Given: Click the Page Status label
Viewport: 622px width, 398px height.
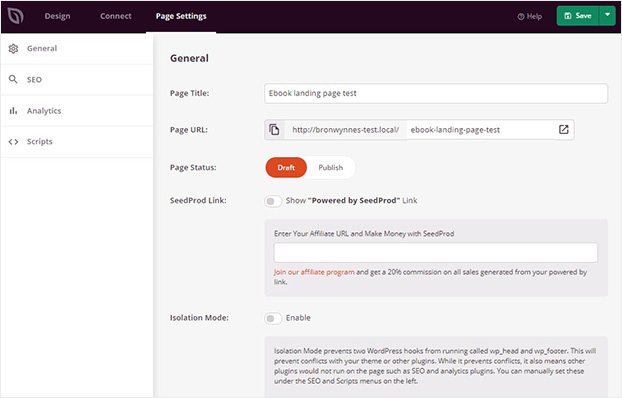Looking at the screenshot, I should coord(193,167).
